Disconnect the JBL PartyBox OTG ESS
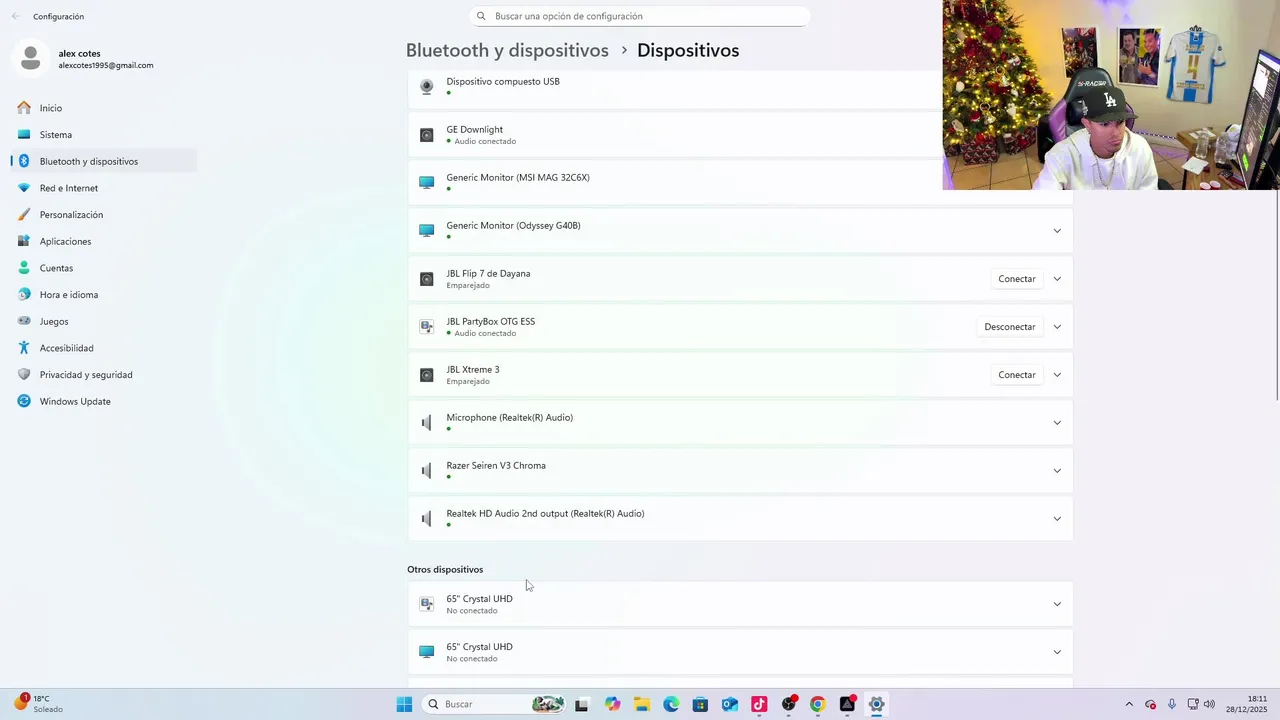The image size is (1280, 720). (x=1009, y=327)
